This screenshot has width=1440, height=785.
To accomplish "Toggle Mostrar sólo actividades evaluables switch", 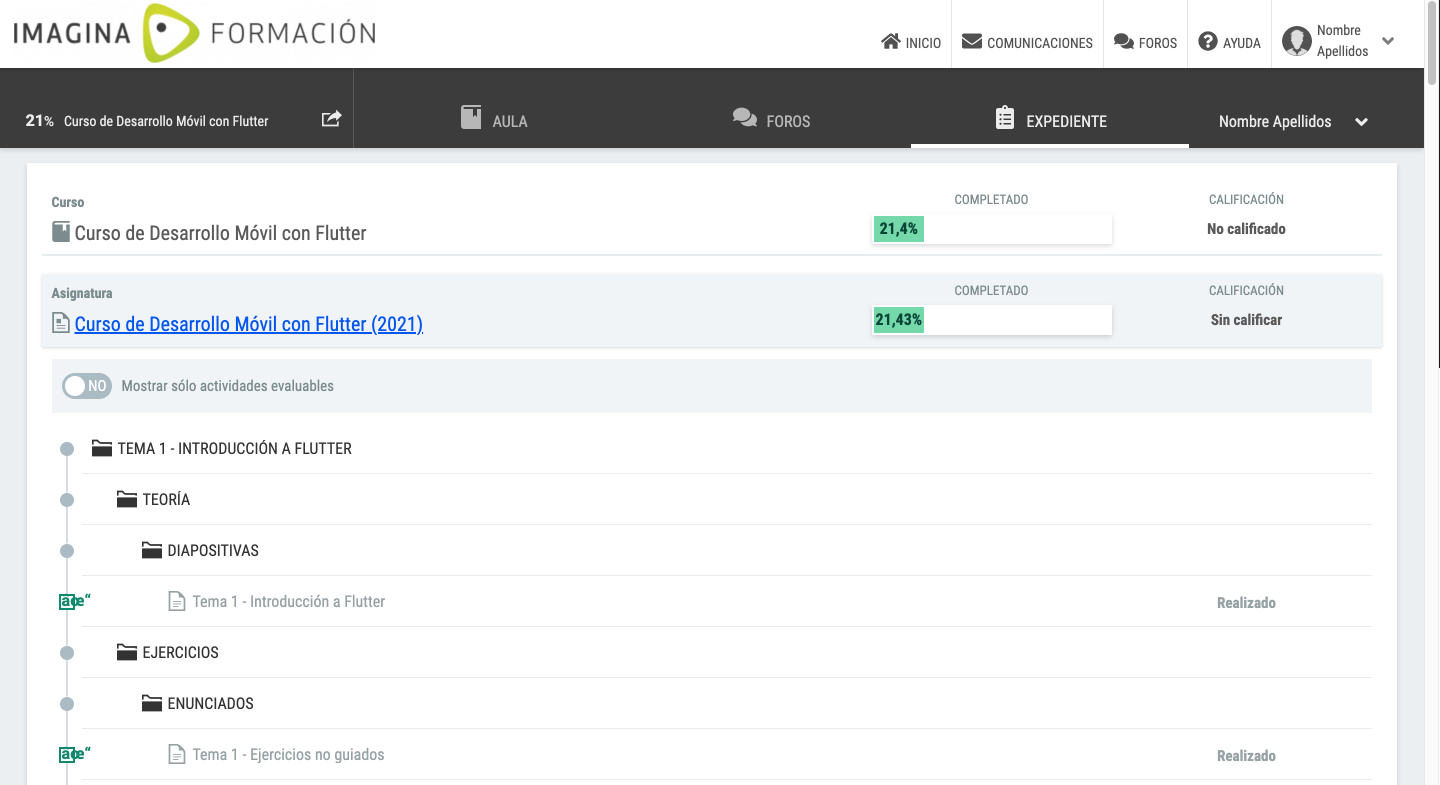I will pos(87,386).
